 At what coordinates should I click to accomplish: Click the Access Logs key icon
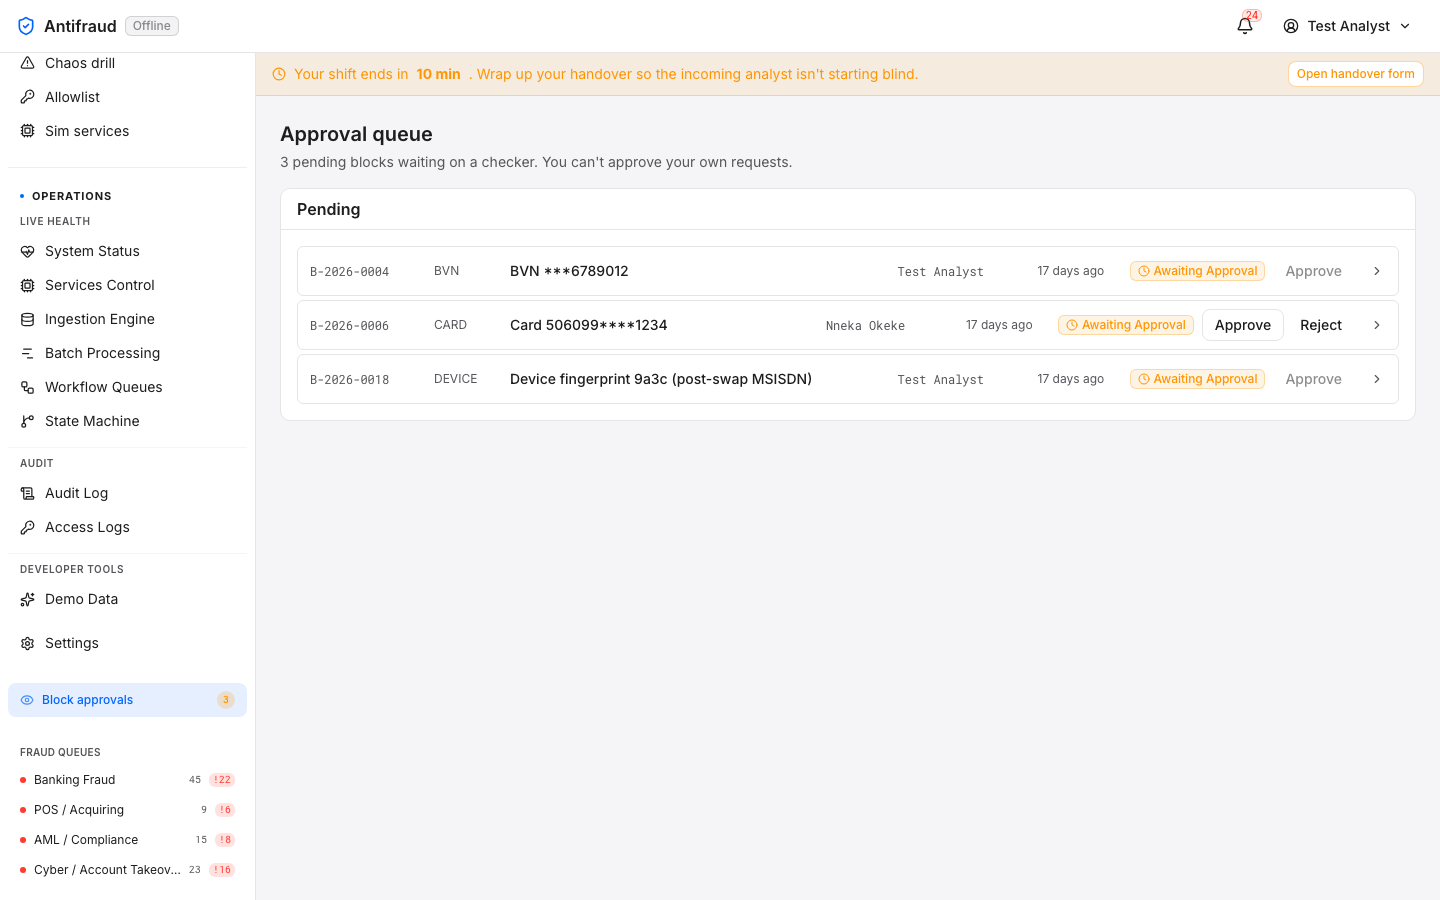point(28,527)
